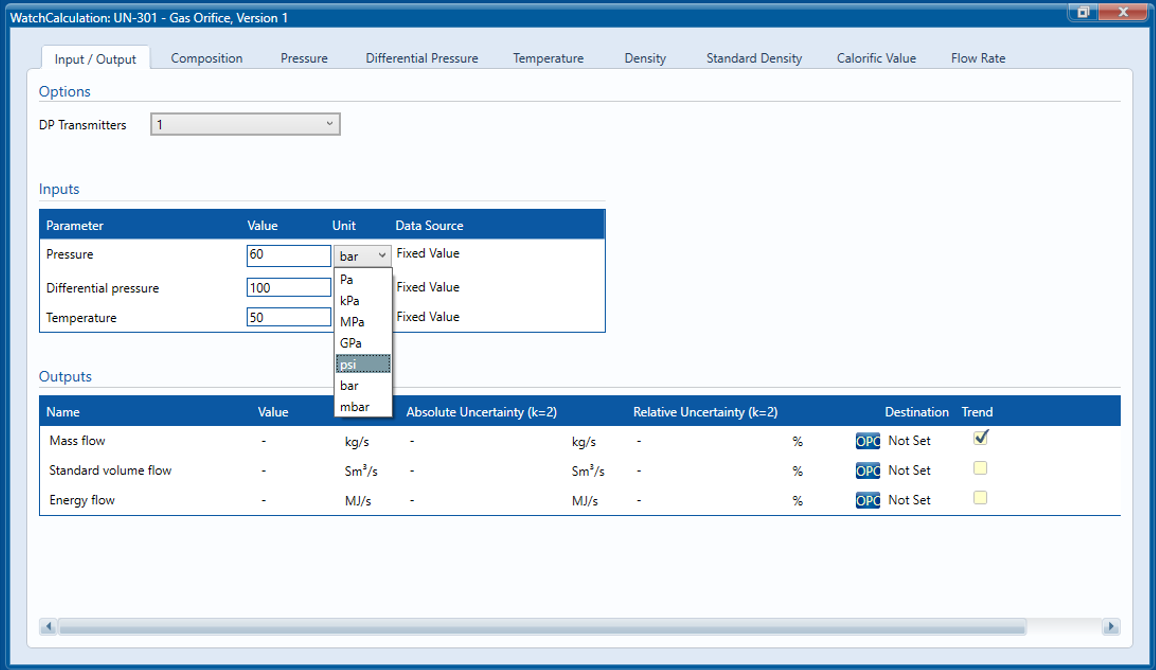Viewport: 1156px width, 670px height.
Task: Open the Composition tab
Action: [x=206, y=58]
